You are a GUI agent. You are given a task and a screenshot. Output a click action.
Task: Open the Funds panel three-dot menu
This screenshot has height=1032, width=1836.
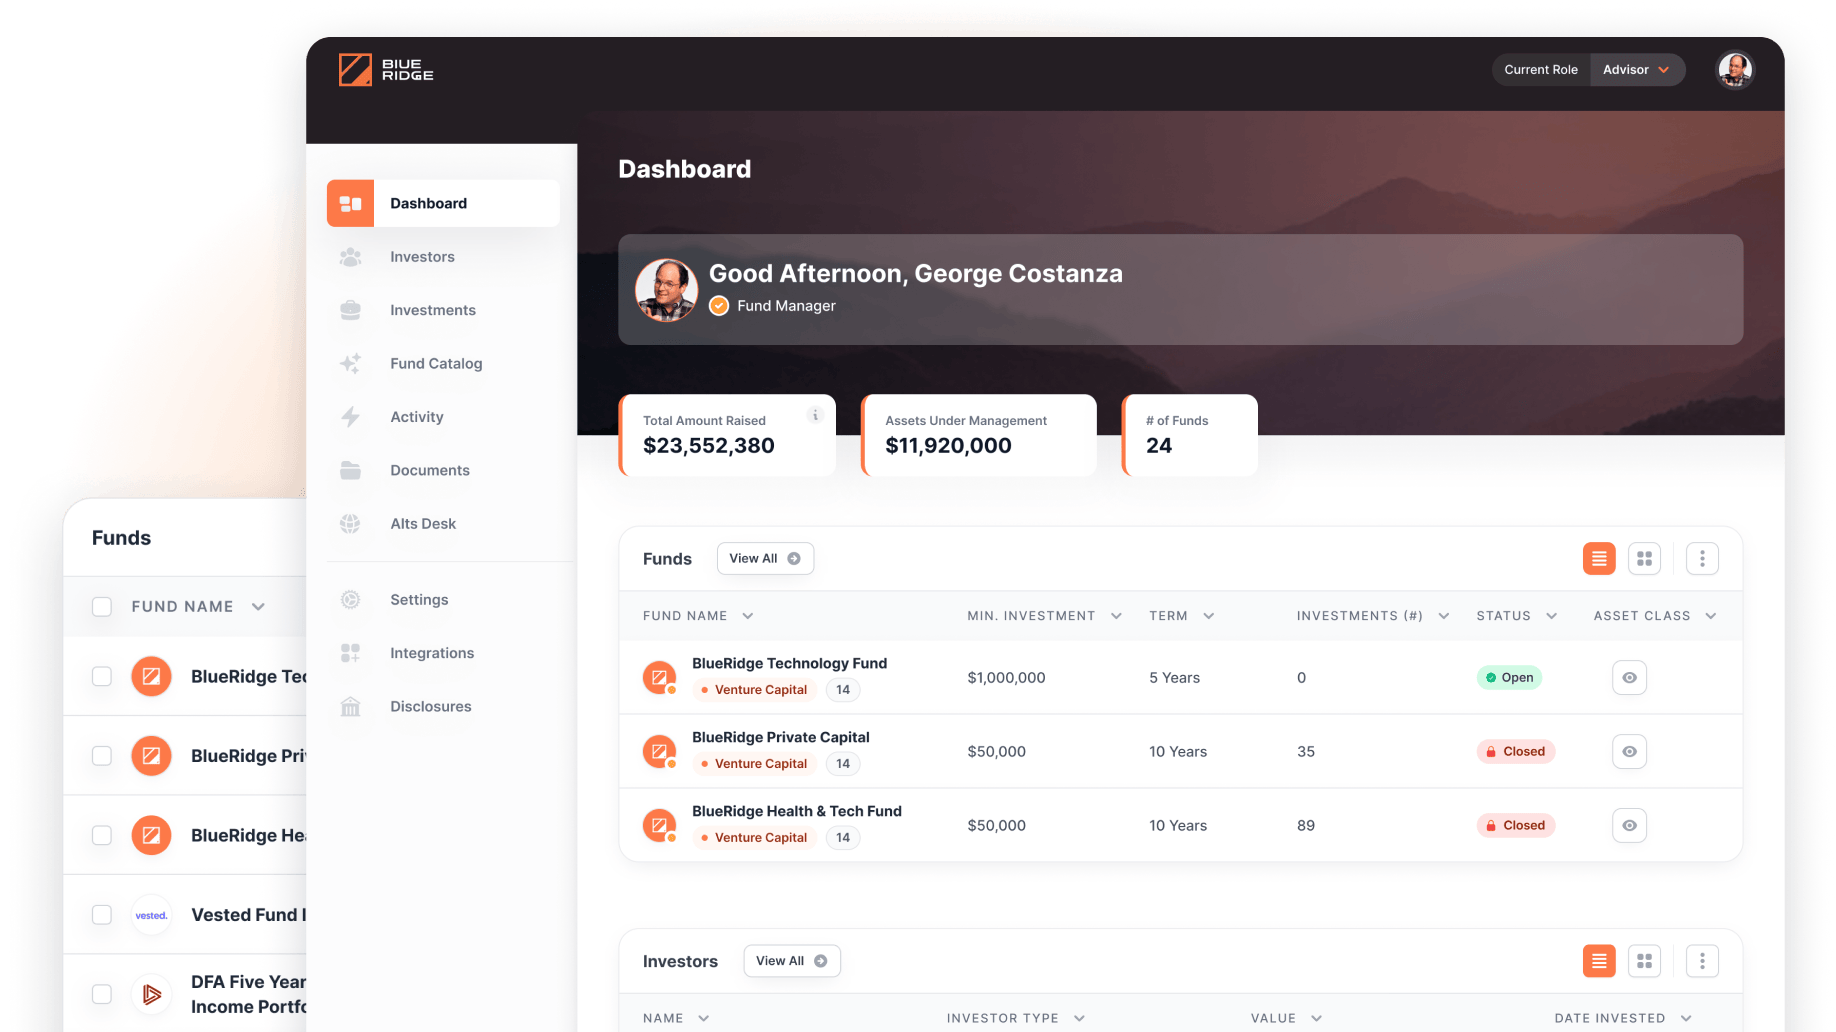(x=1702, y=559)
